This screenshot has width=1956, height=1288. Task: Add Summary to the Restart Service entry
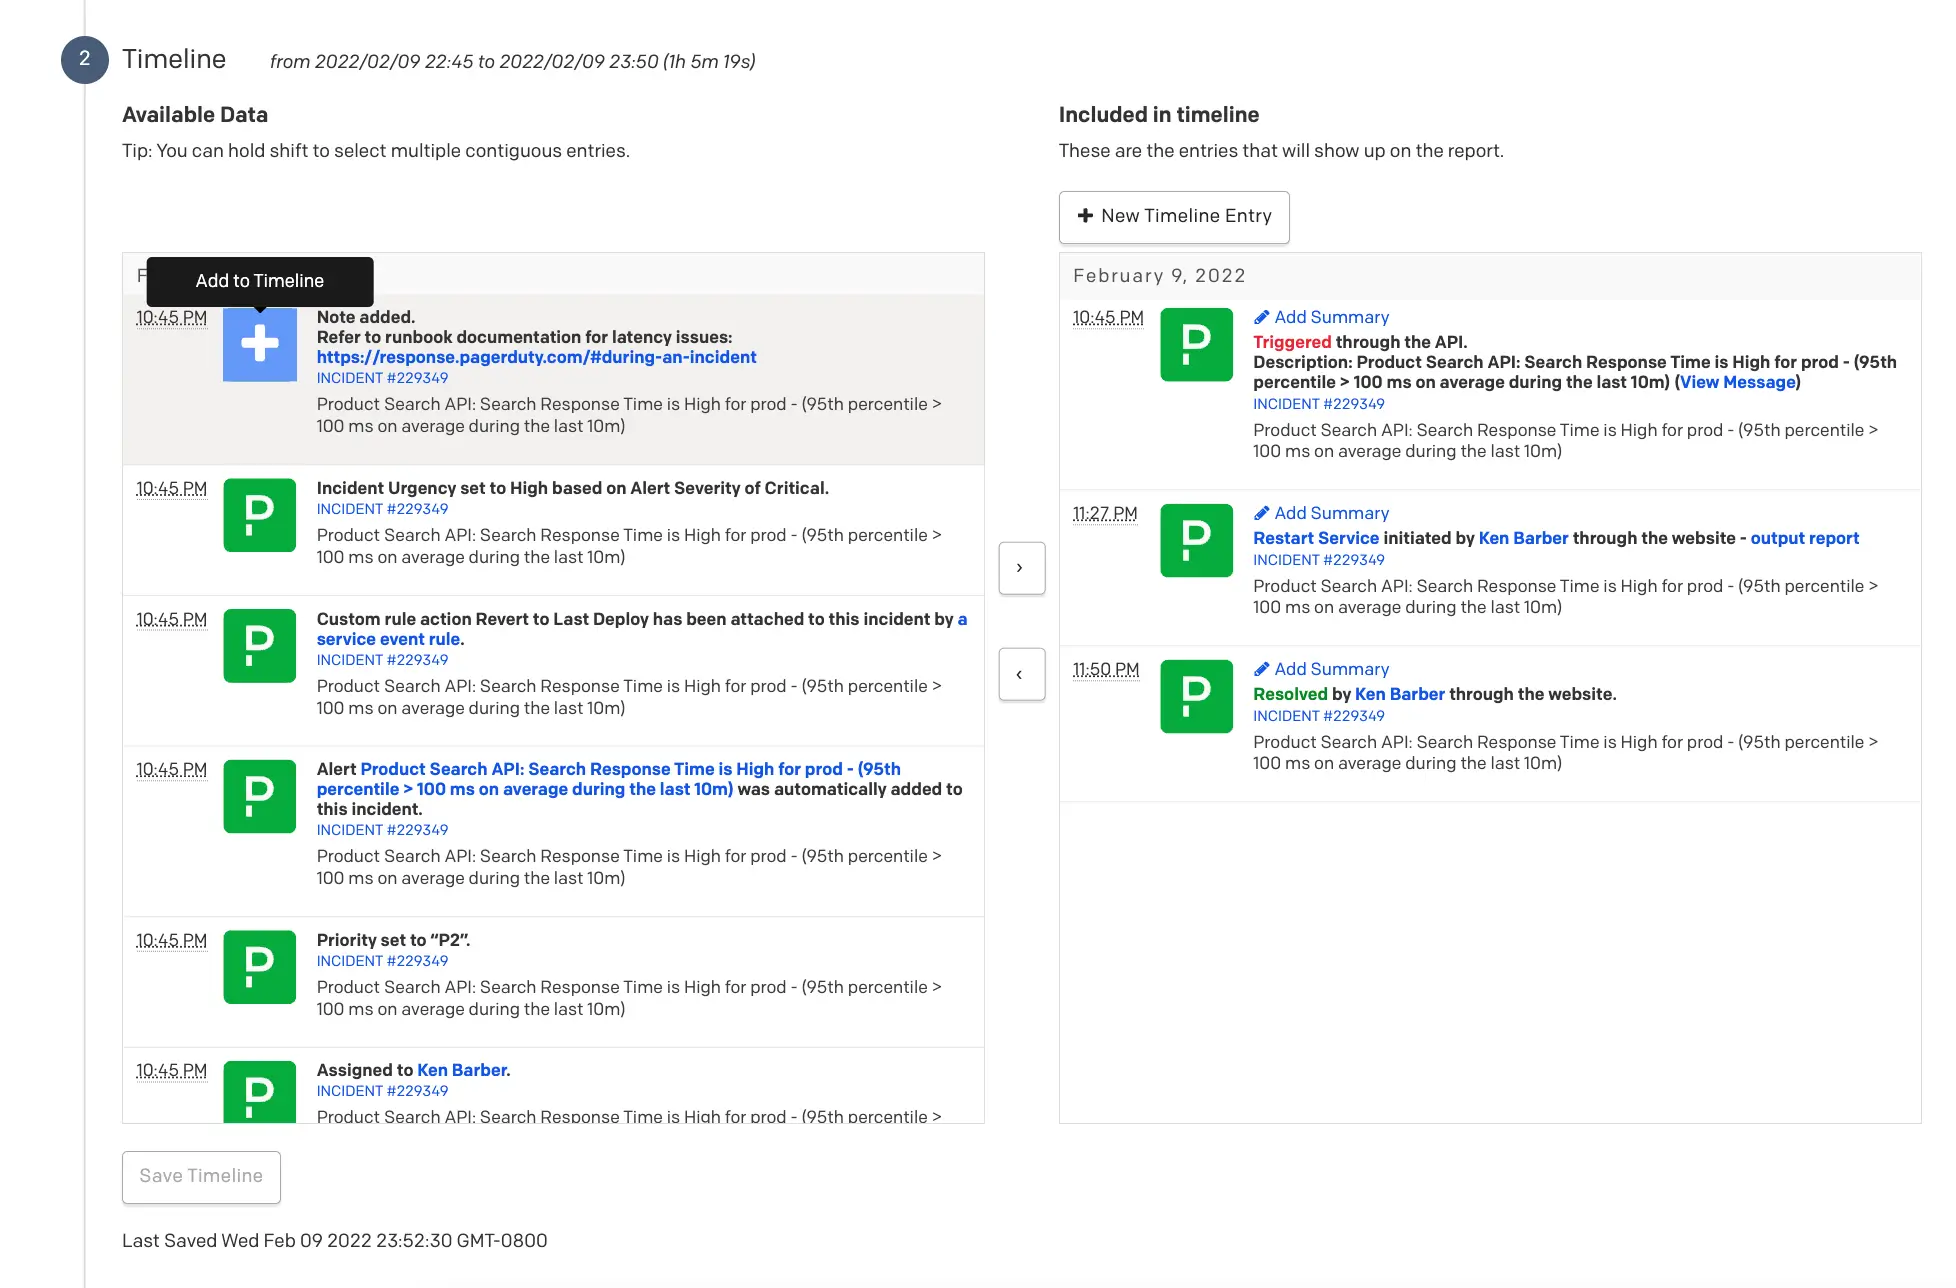click(1320, 513)
